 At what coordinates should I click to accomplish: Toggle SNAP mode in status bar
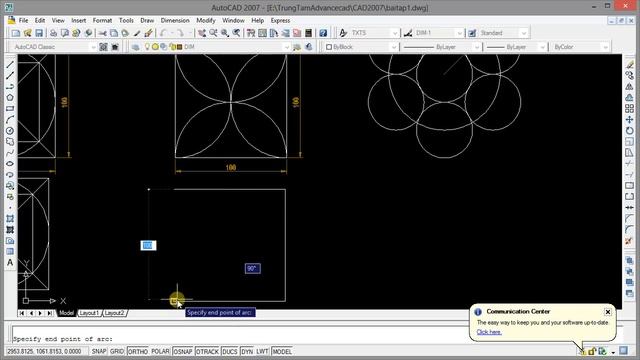[x=99, y=351]
